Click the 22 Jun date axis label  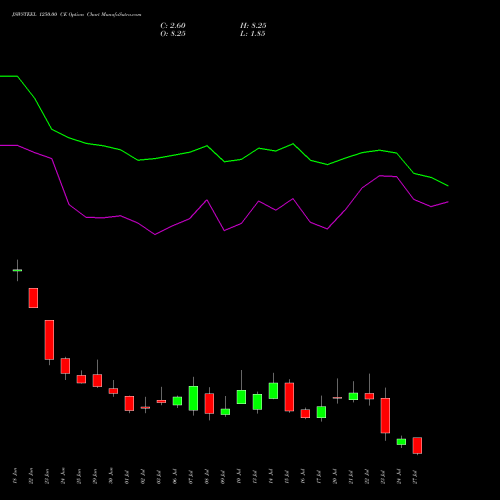tap(31, 476)
